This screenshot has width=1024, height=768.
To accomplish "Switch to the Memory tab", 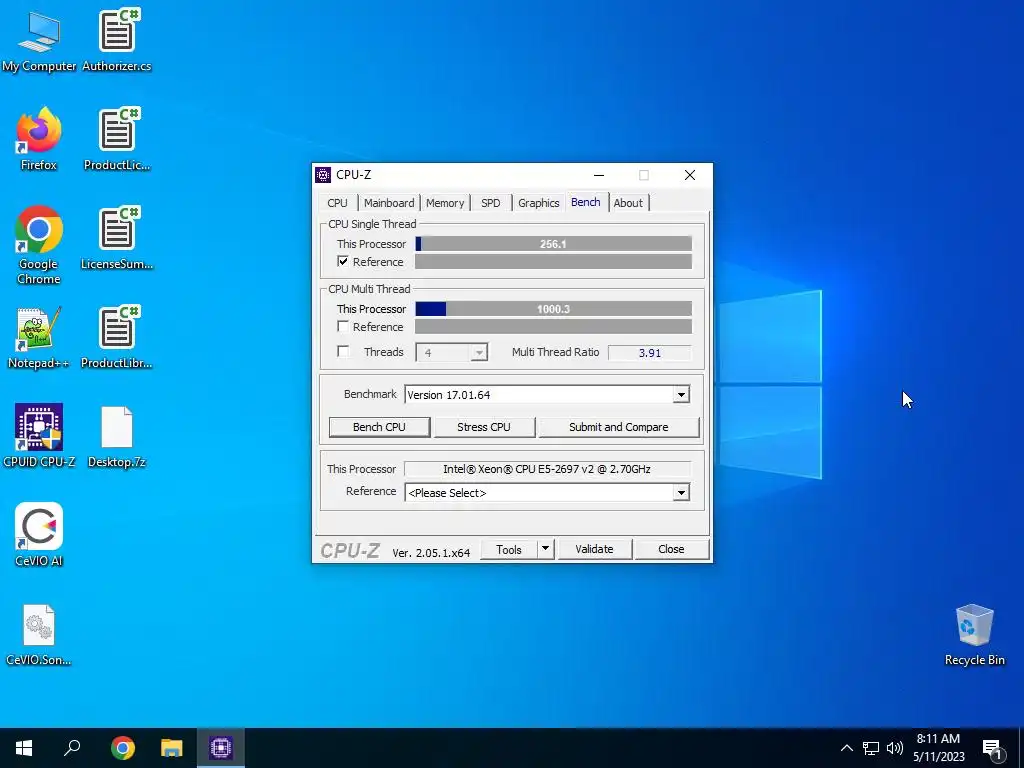I will point(445,203).
